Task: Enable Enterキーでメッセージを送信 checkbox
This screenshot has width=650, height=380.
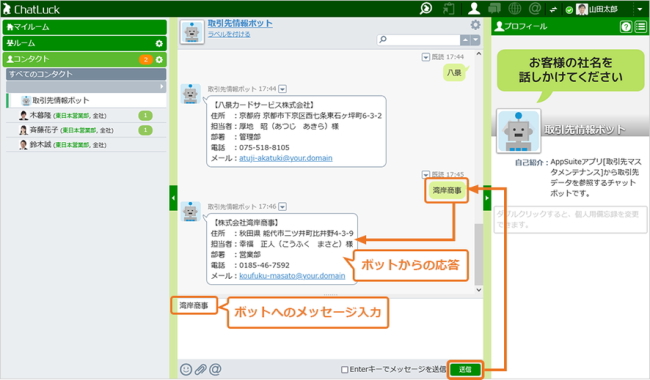Action: pos(344,369)
